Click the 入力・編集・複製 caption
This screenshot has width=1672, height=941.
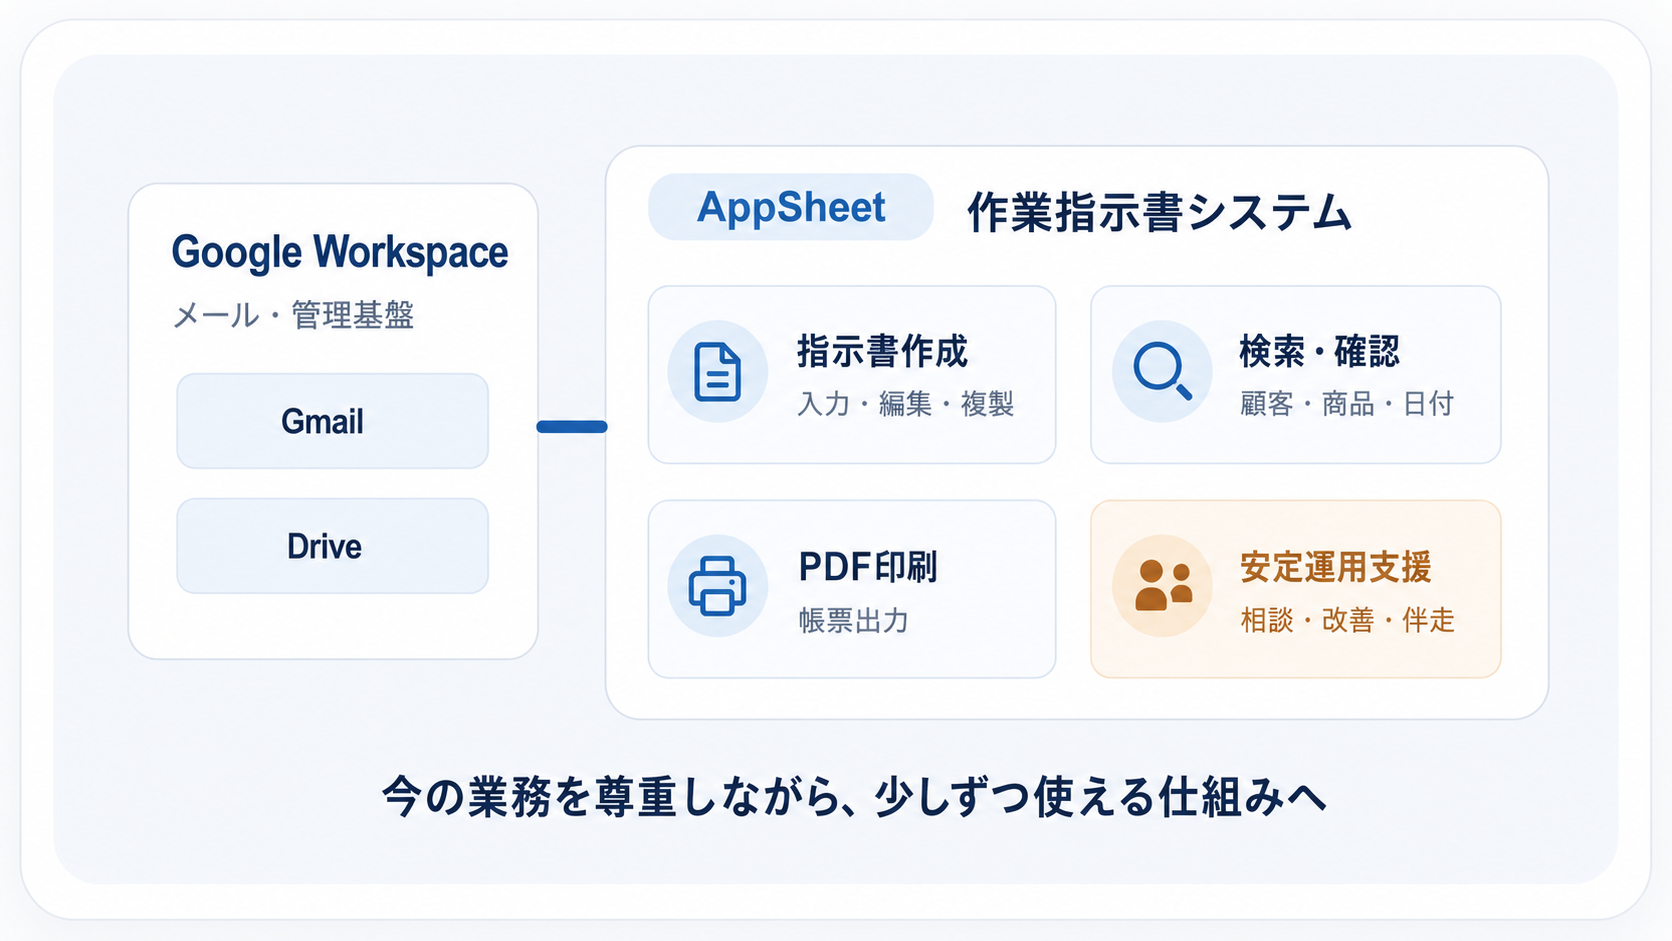click(906, 404)
